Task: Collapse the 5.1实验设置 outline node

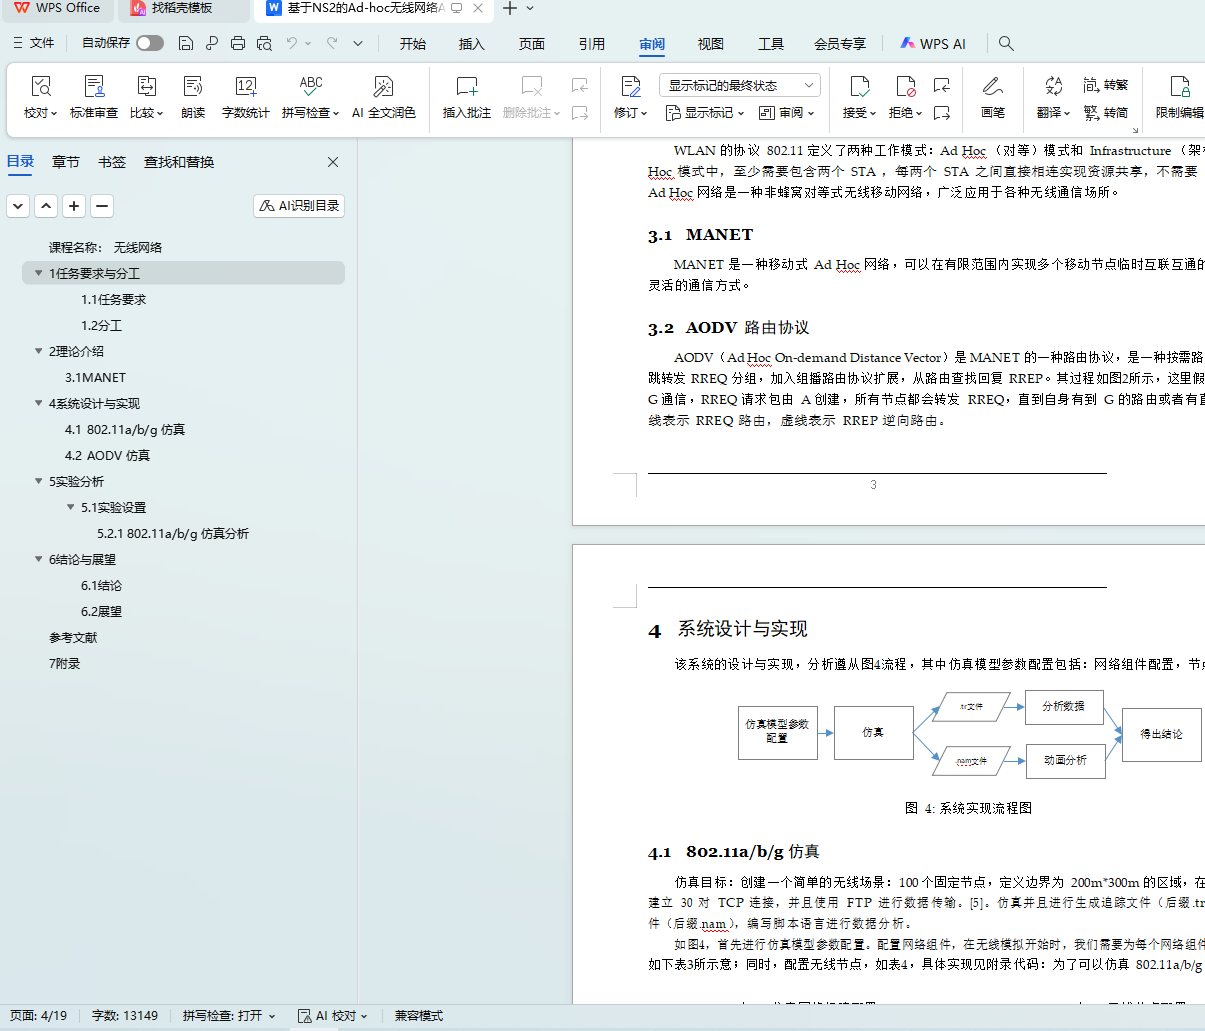Action: tap(71, 507)
